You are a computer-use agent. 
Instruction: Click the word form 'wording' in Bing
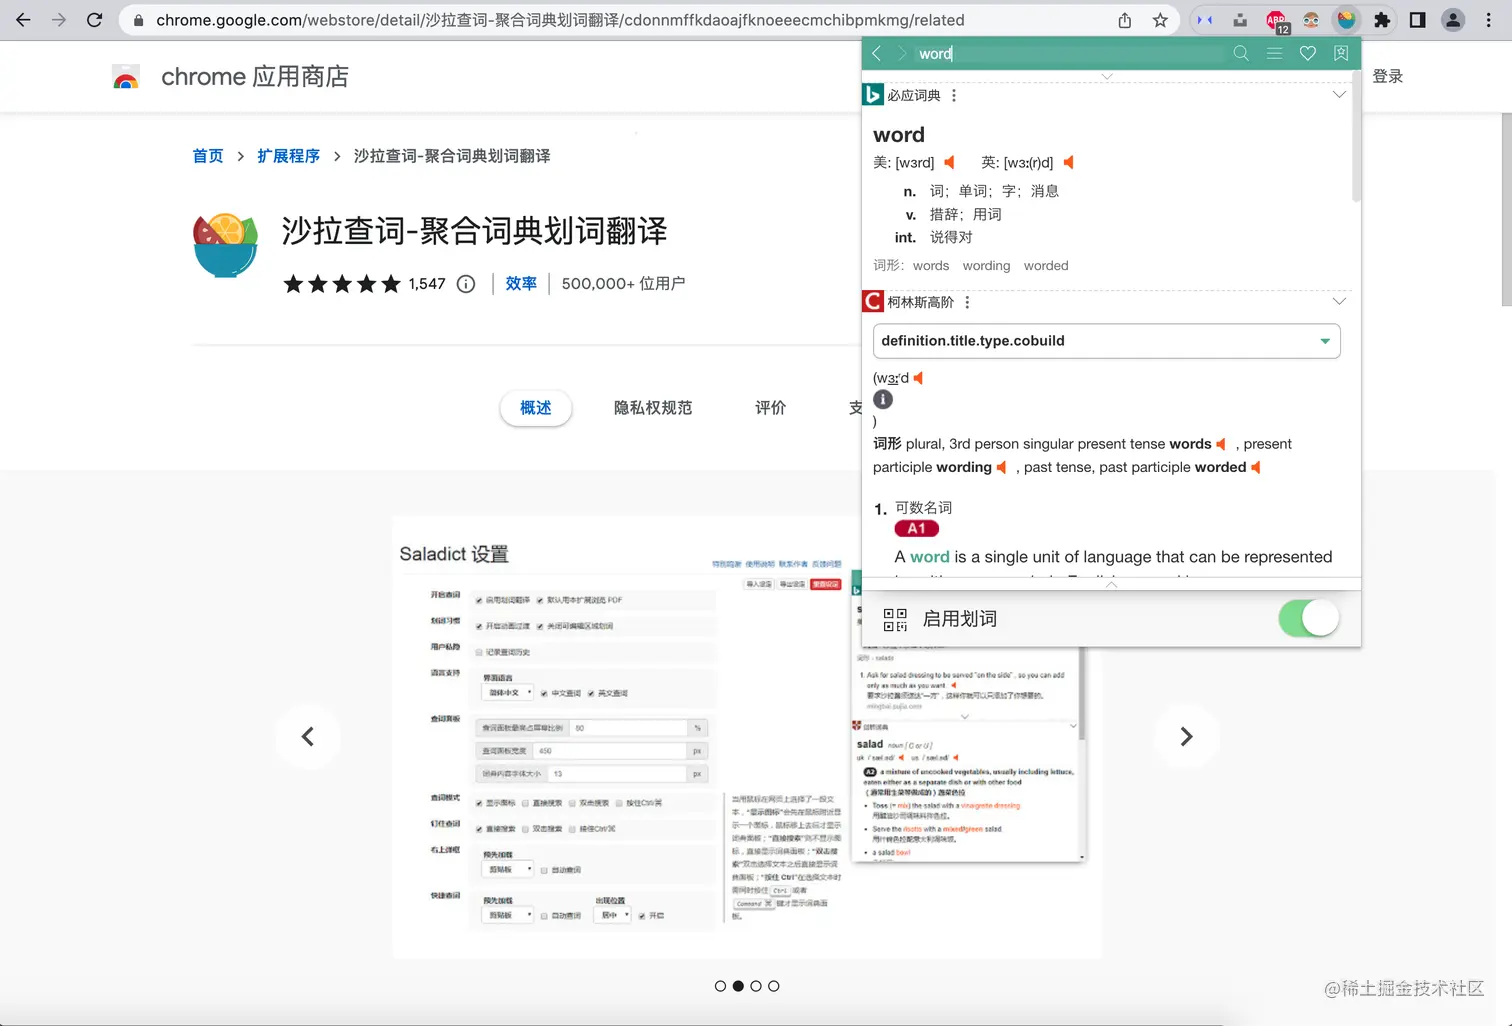pyautogui.click(x=986, y=266)
